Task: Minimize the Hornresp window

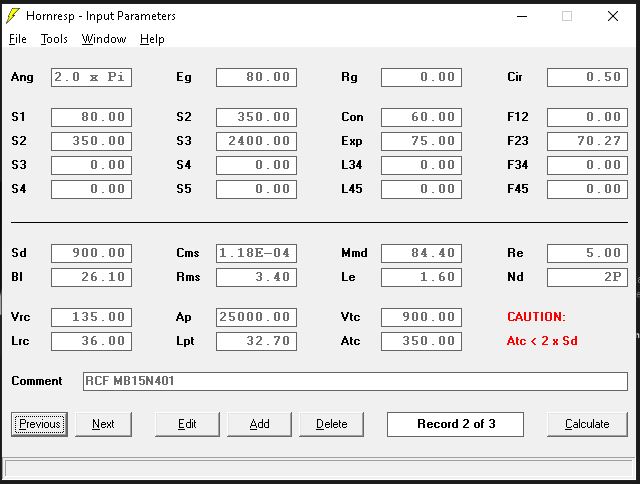Action: (522, 16)
